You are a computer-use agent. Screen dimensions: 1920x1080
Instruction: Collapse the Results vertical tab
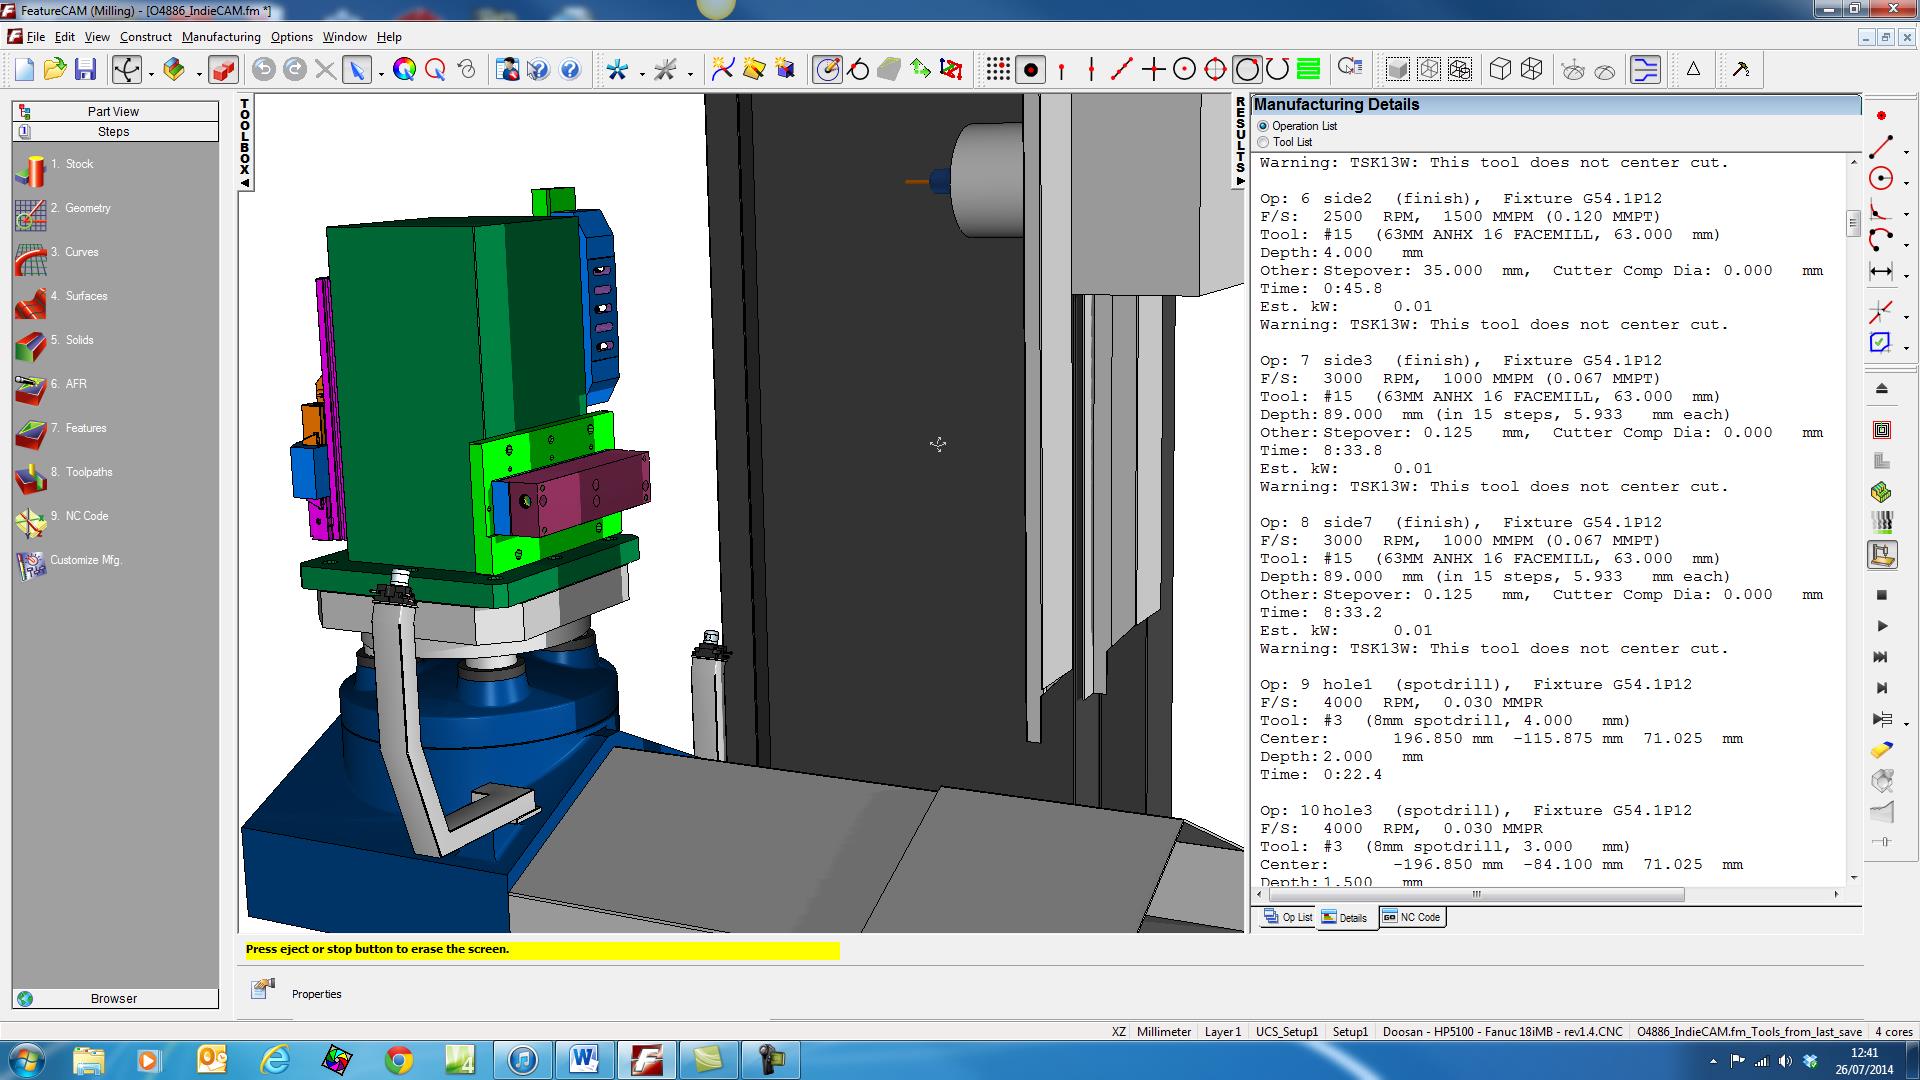1240,142
